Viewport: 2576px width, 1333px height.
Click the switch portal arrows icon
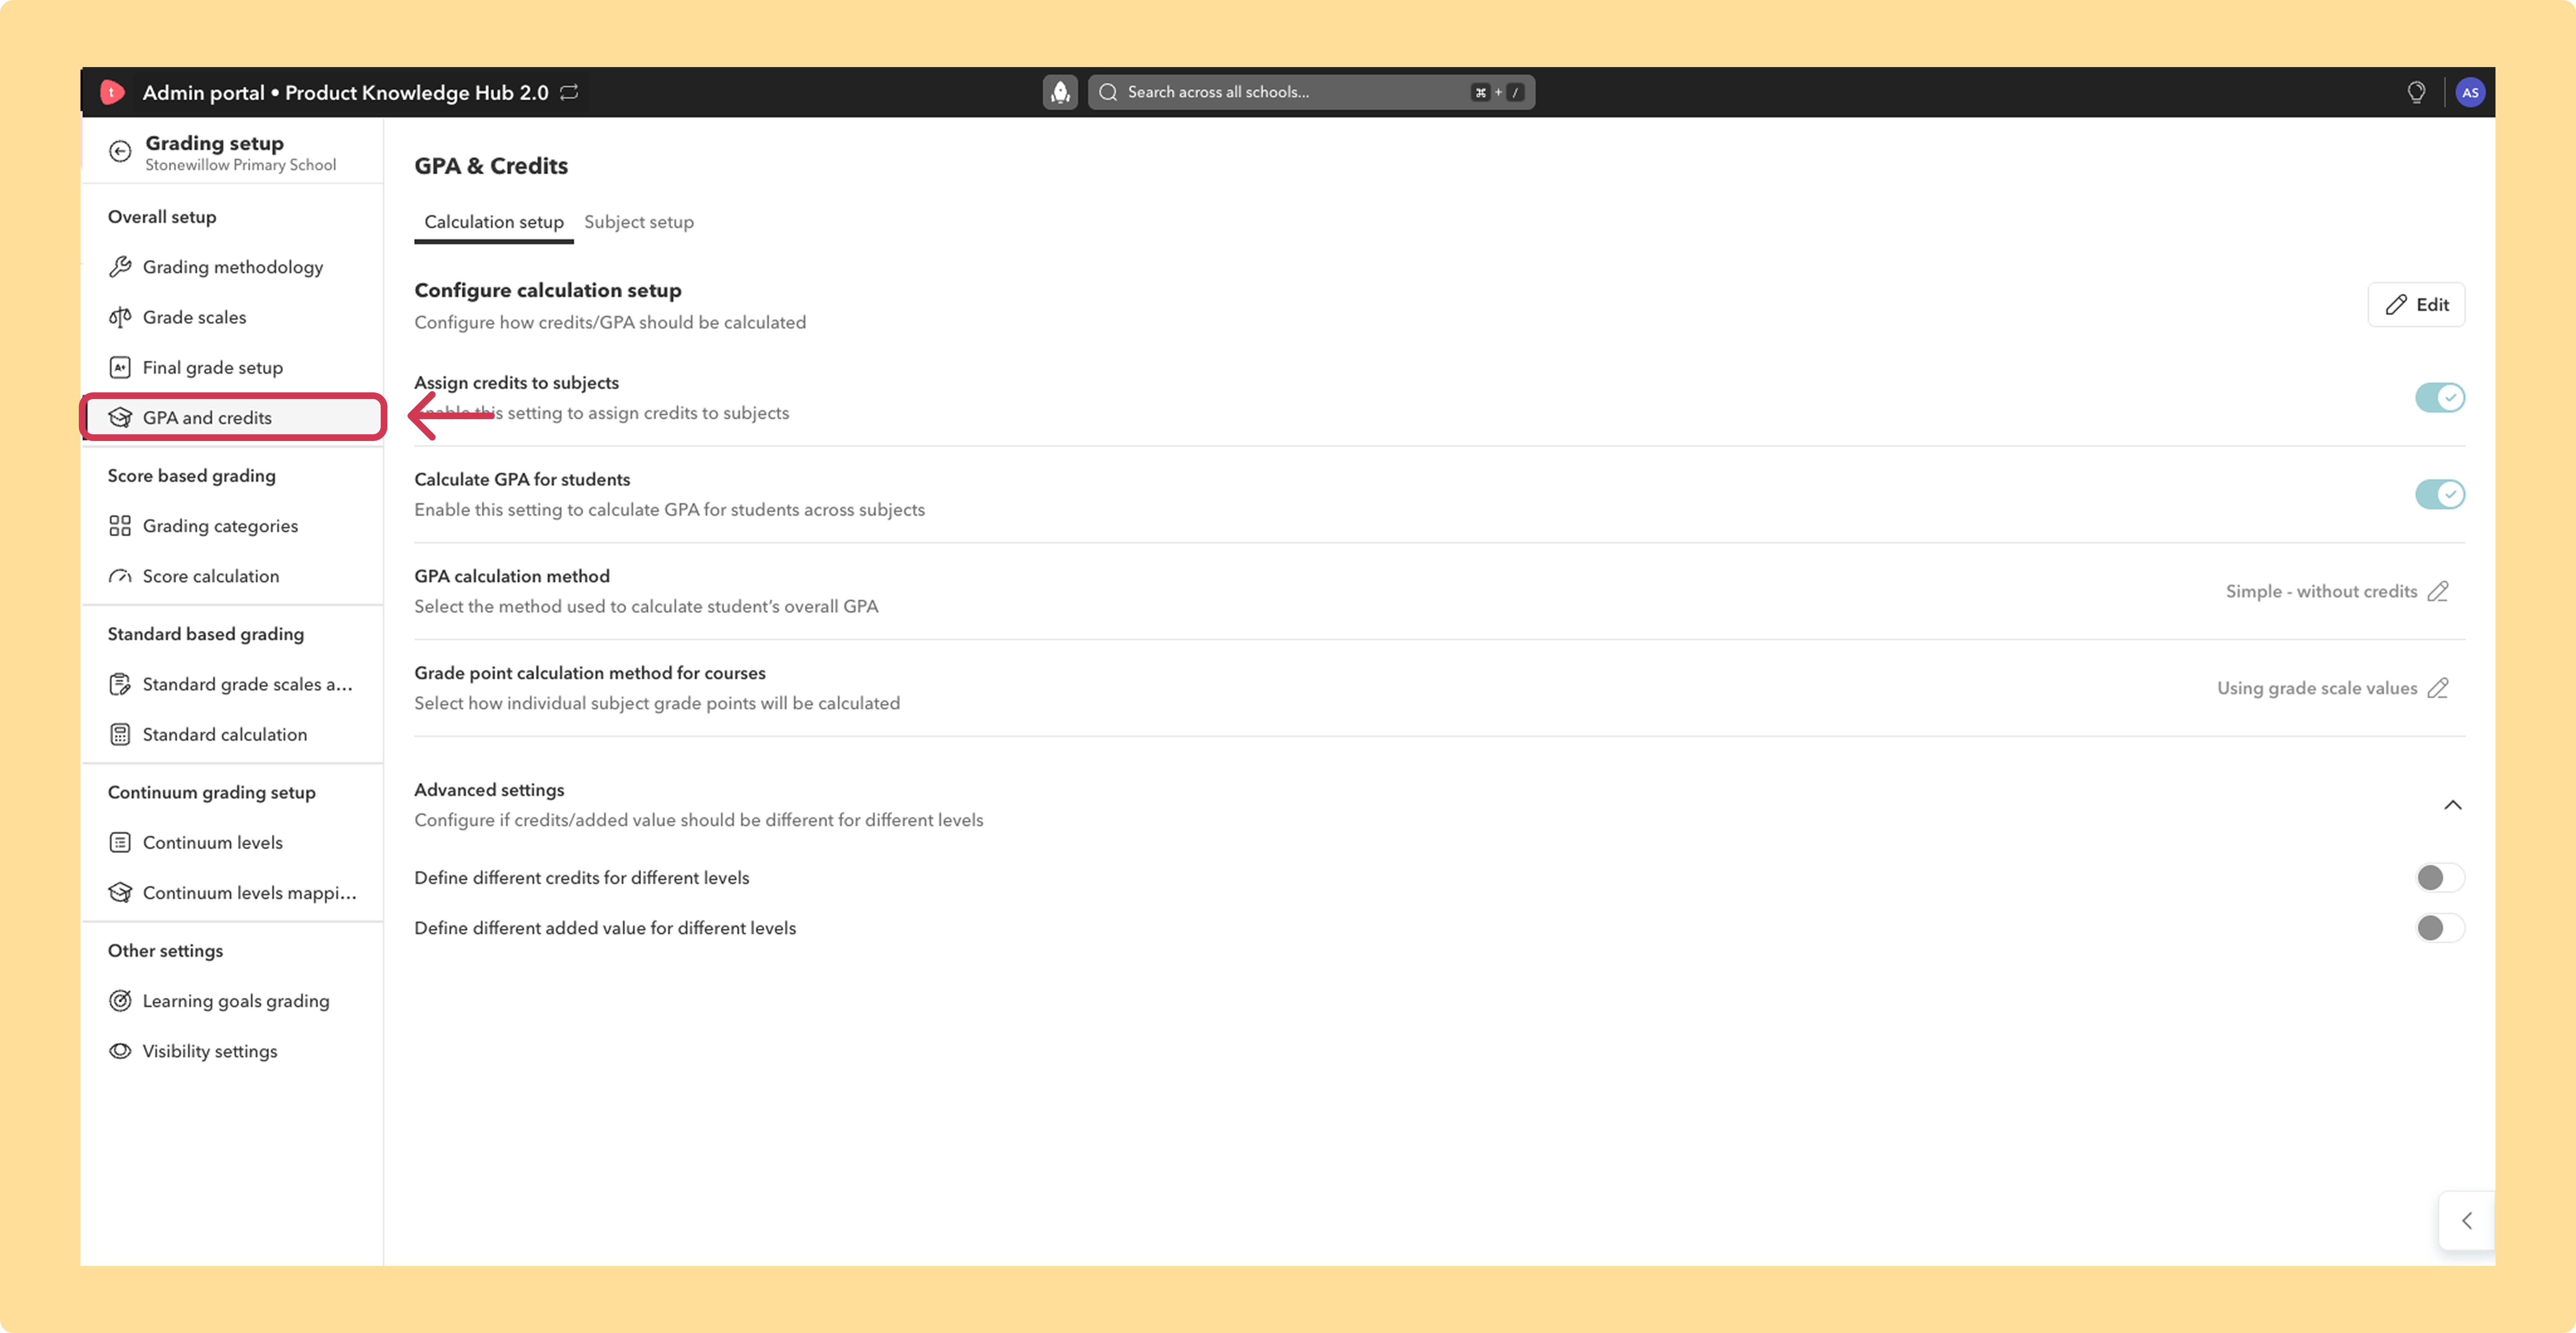[x=569, y=92]
